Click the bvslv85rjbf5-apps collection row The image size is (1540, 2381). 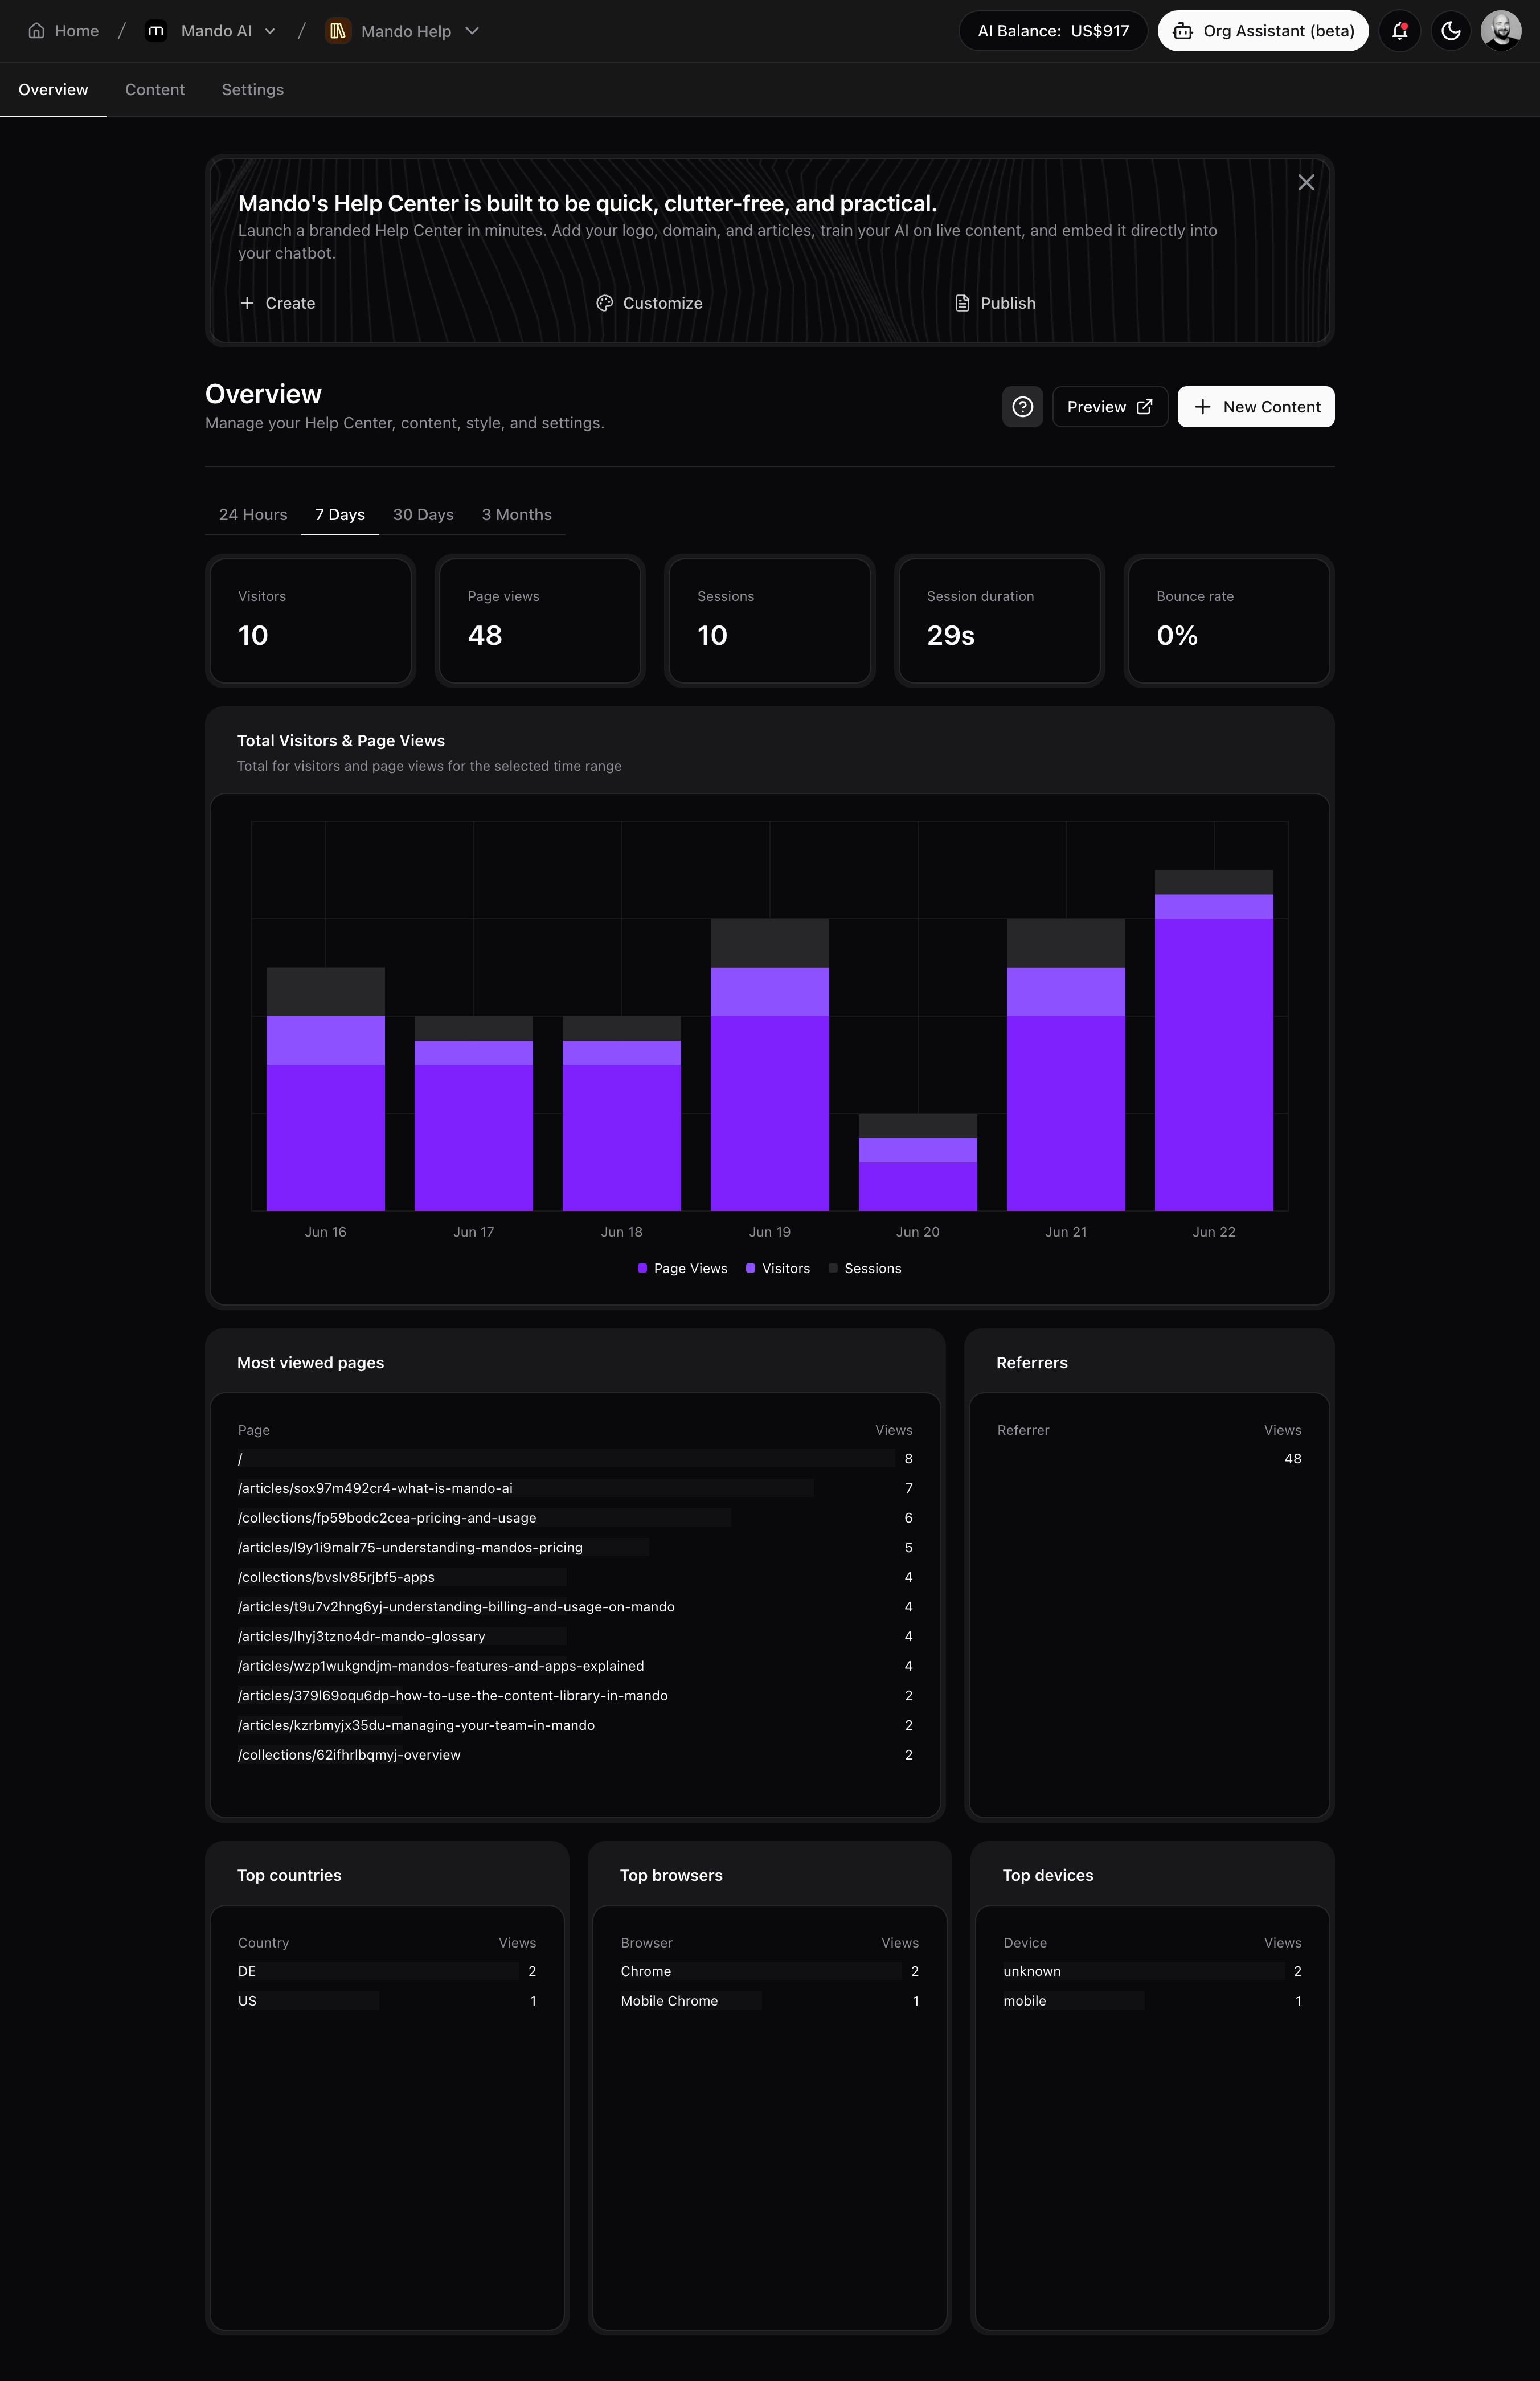[x=575, y=1577]
